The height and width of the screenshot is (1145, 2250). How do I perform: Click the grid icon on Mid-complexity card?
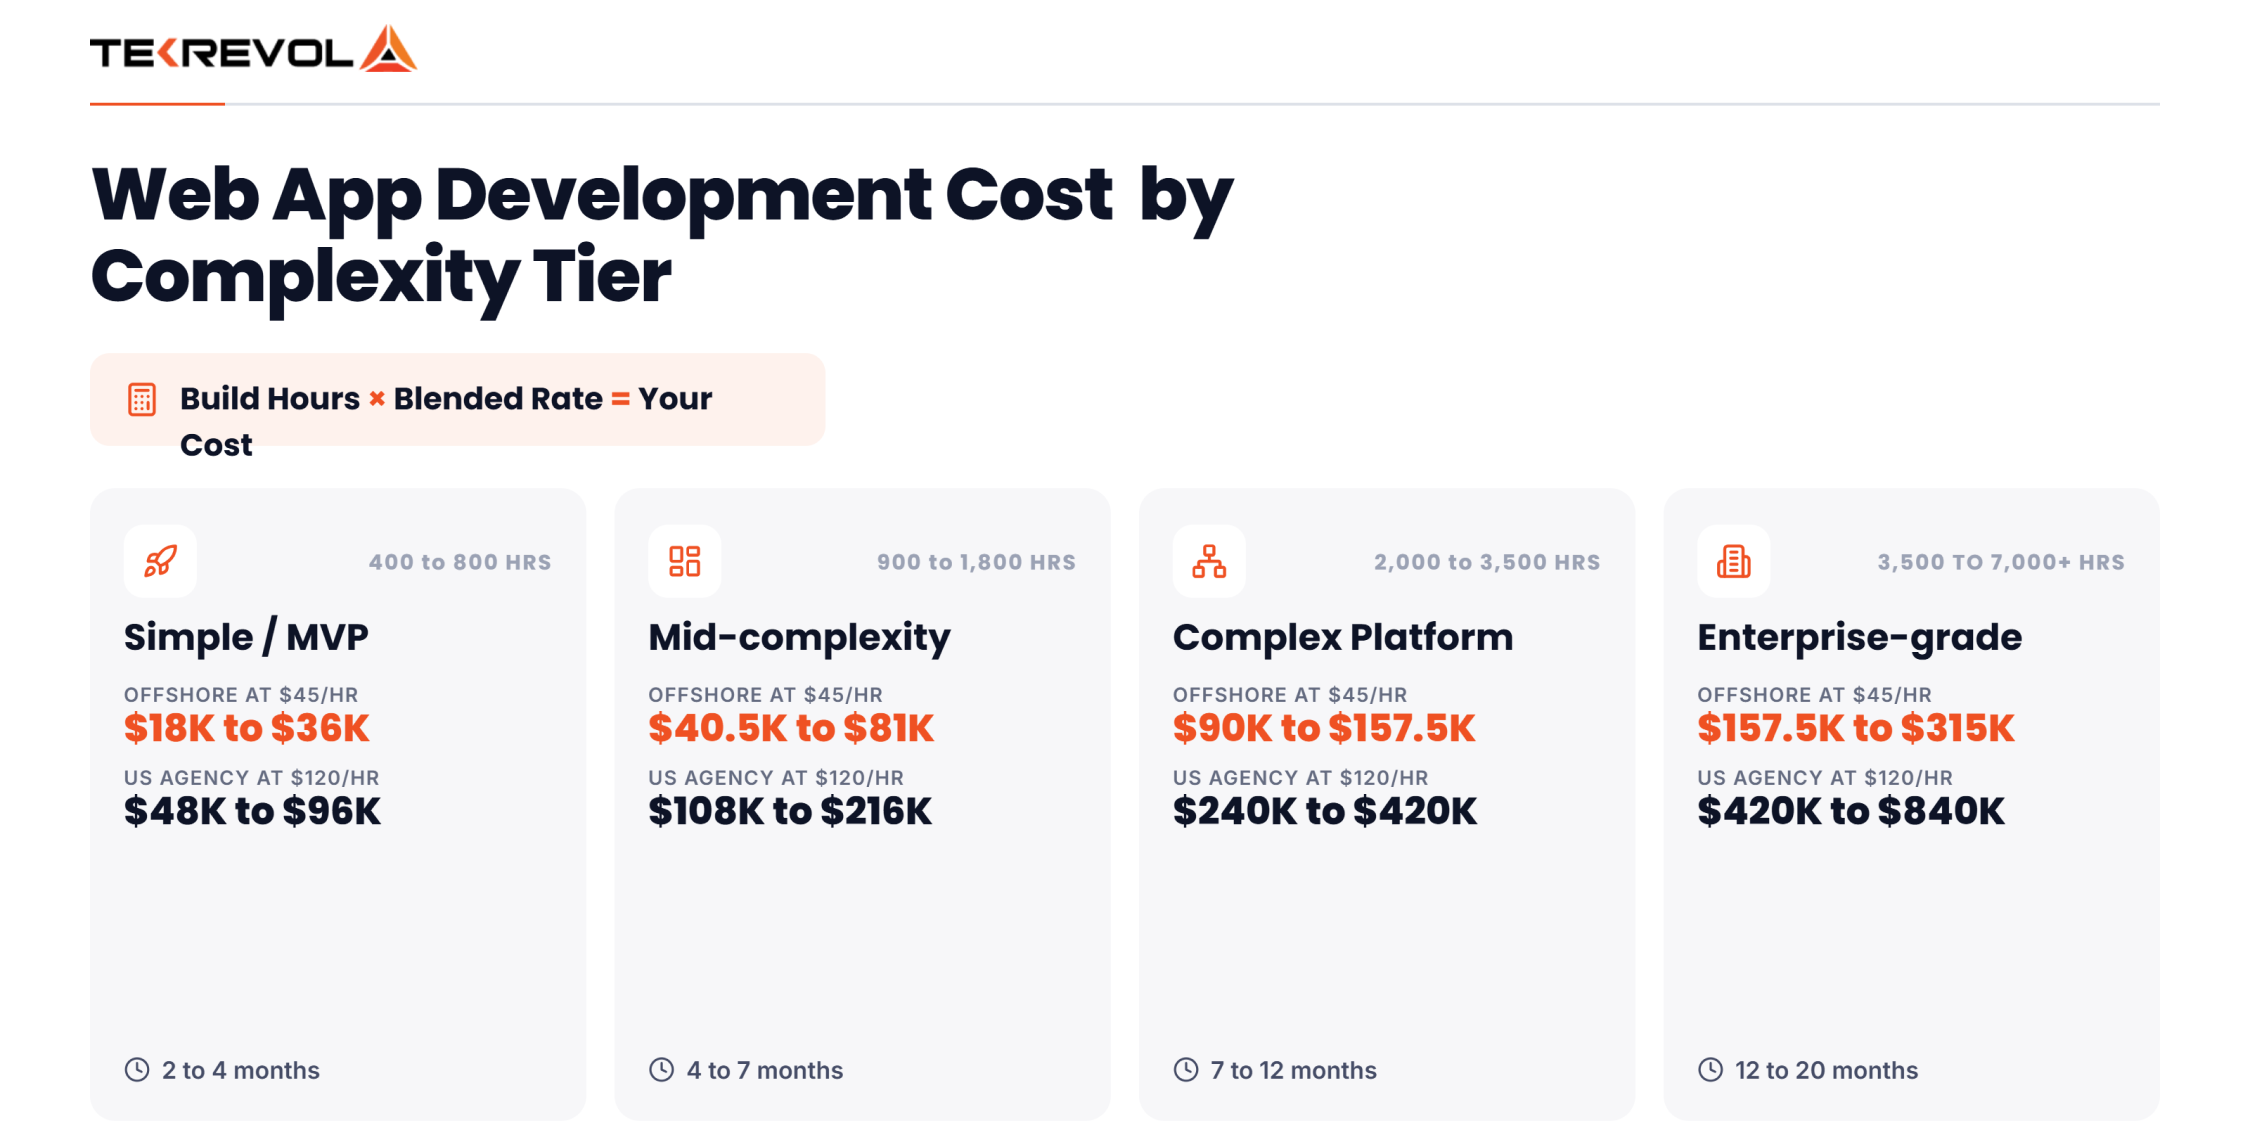pyautogui.click(x=685, y=561)
